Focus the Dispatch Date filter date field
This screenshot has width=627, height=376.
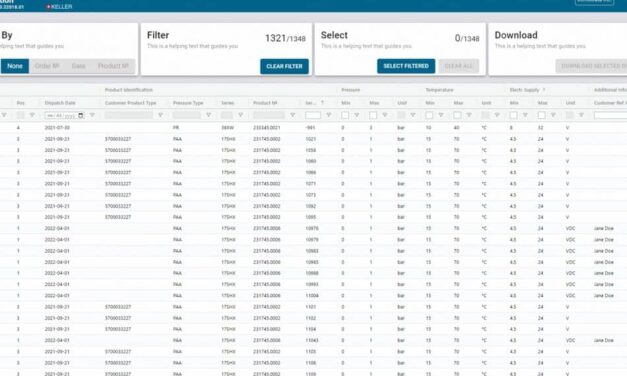pyautogui.click(x=64, y=115)
